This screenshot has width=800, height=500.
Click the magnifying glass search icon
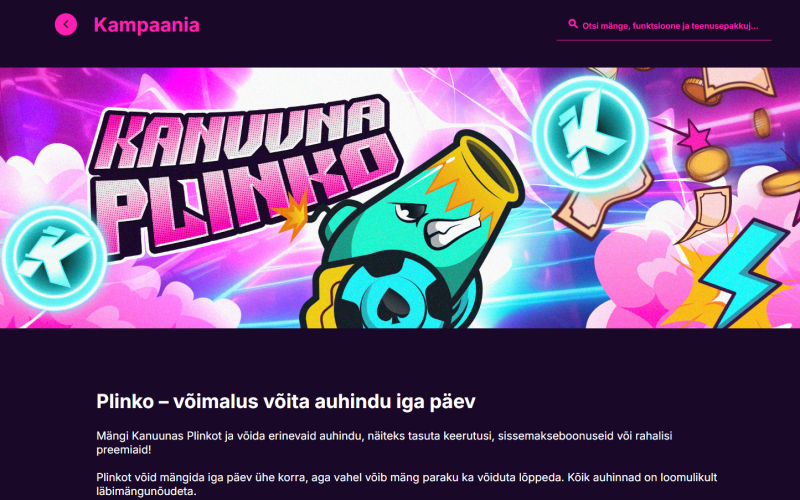coord(573,24)
